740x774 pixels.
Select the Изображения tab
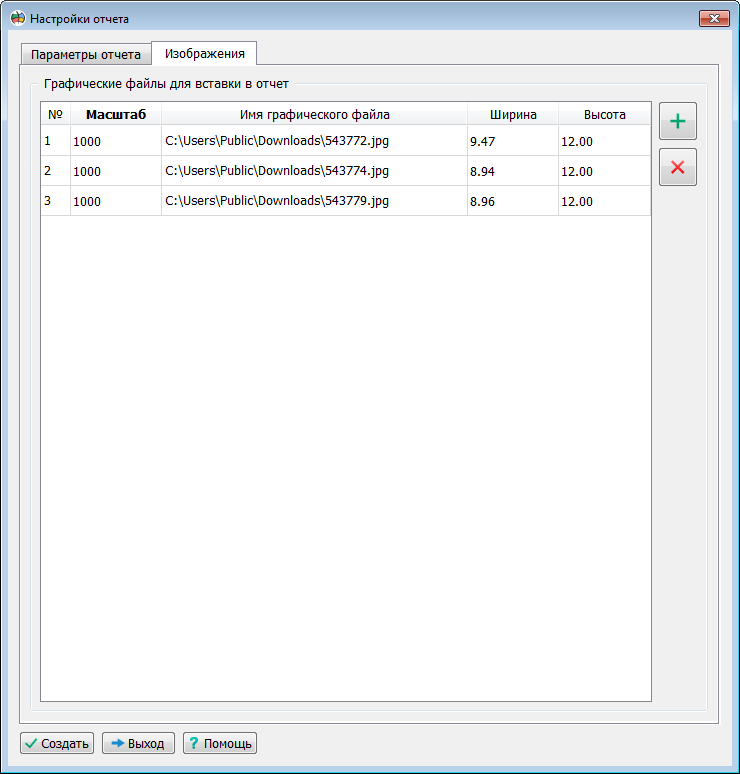pyautogui.click(x=205, y=53)
